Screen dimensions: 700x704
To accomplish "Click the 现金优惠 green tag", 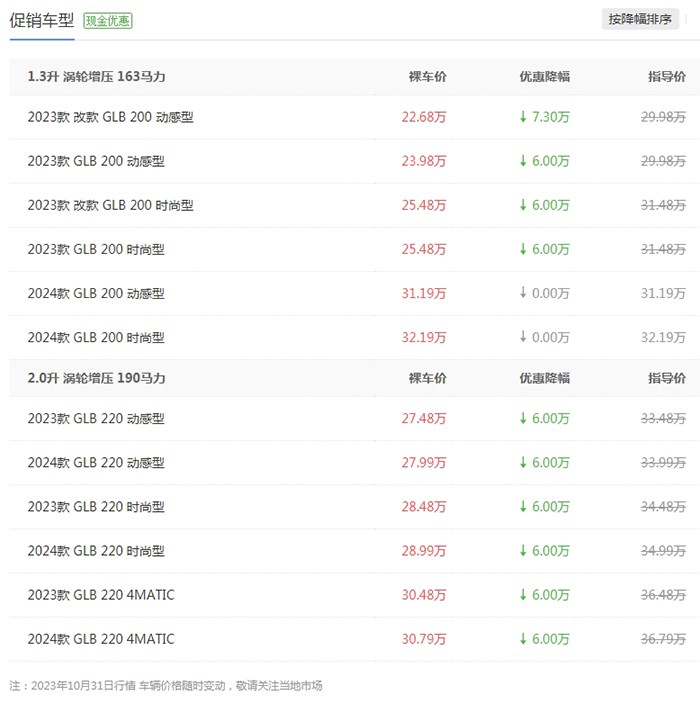I will click(108, 21).
